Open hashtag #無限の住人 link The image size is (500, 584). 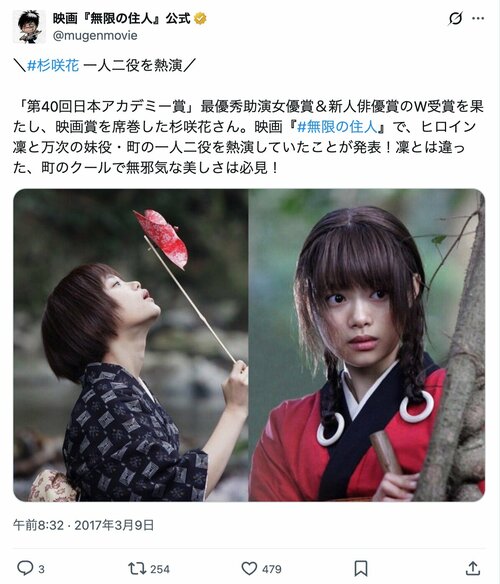pyautogui.click(x=337, y=127)
